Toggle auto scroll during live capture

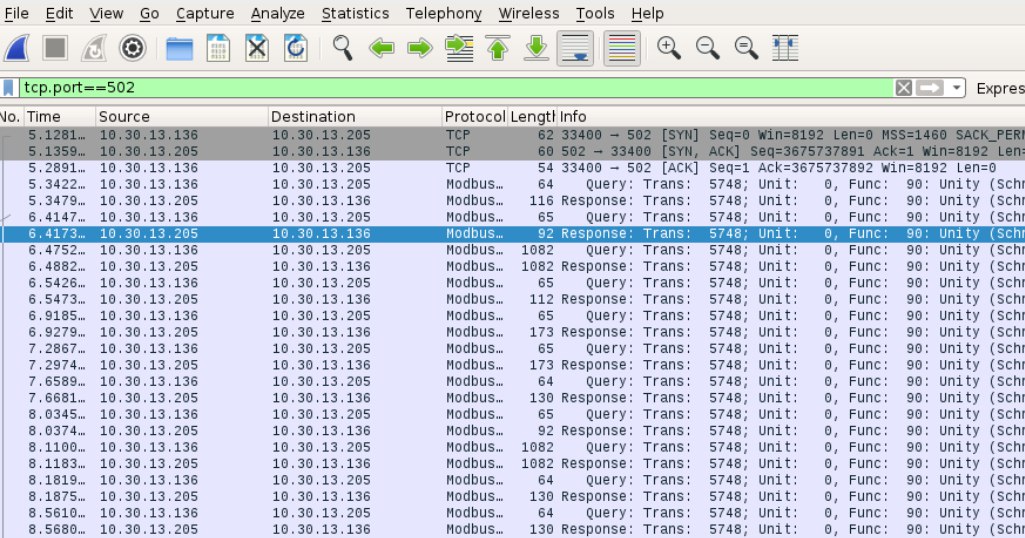coord(575,48)
